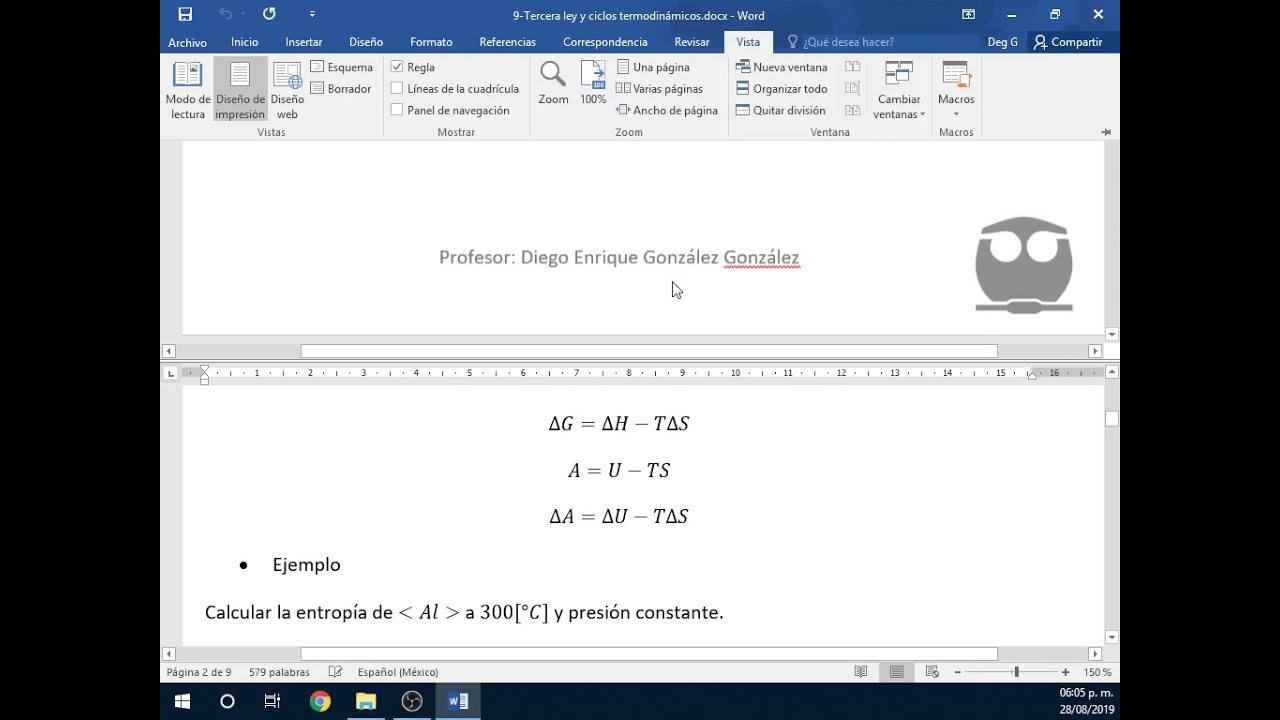
Task: Redo the last action in the title bar
Action: point(269,14)
